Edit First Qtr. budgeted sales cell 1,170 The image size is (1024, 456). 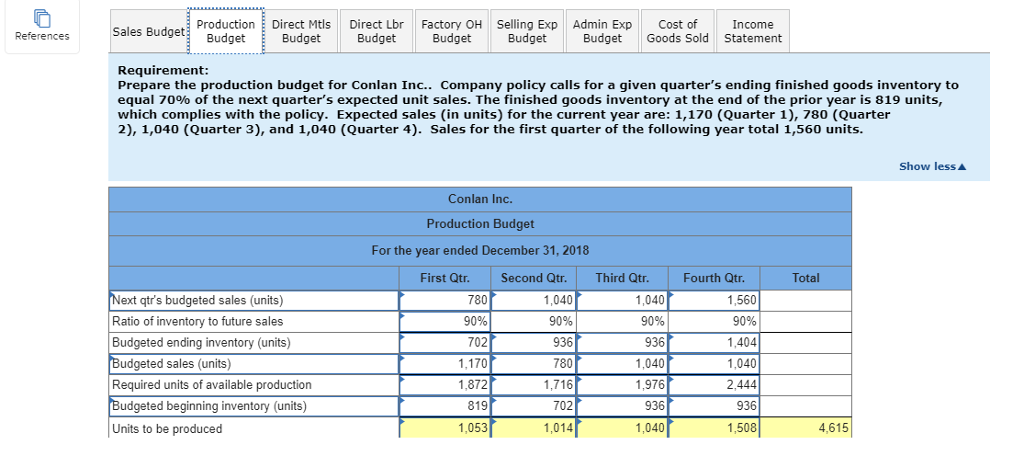pyautogui.click(x=444, y=364)
